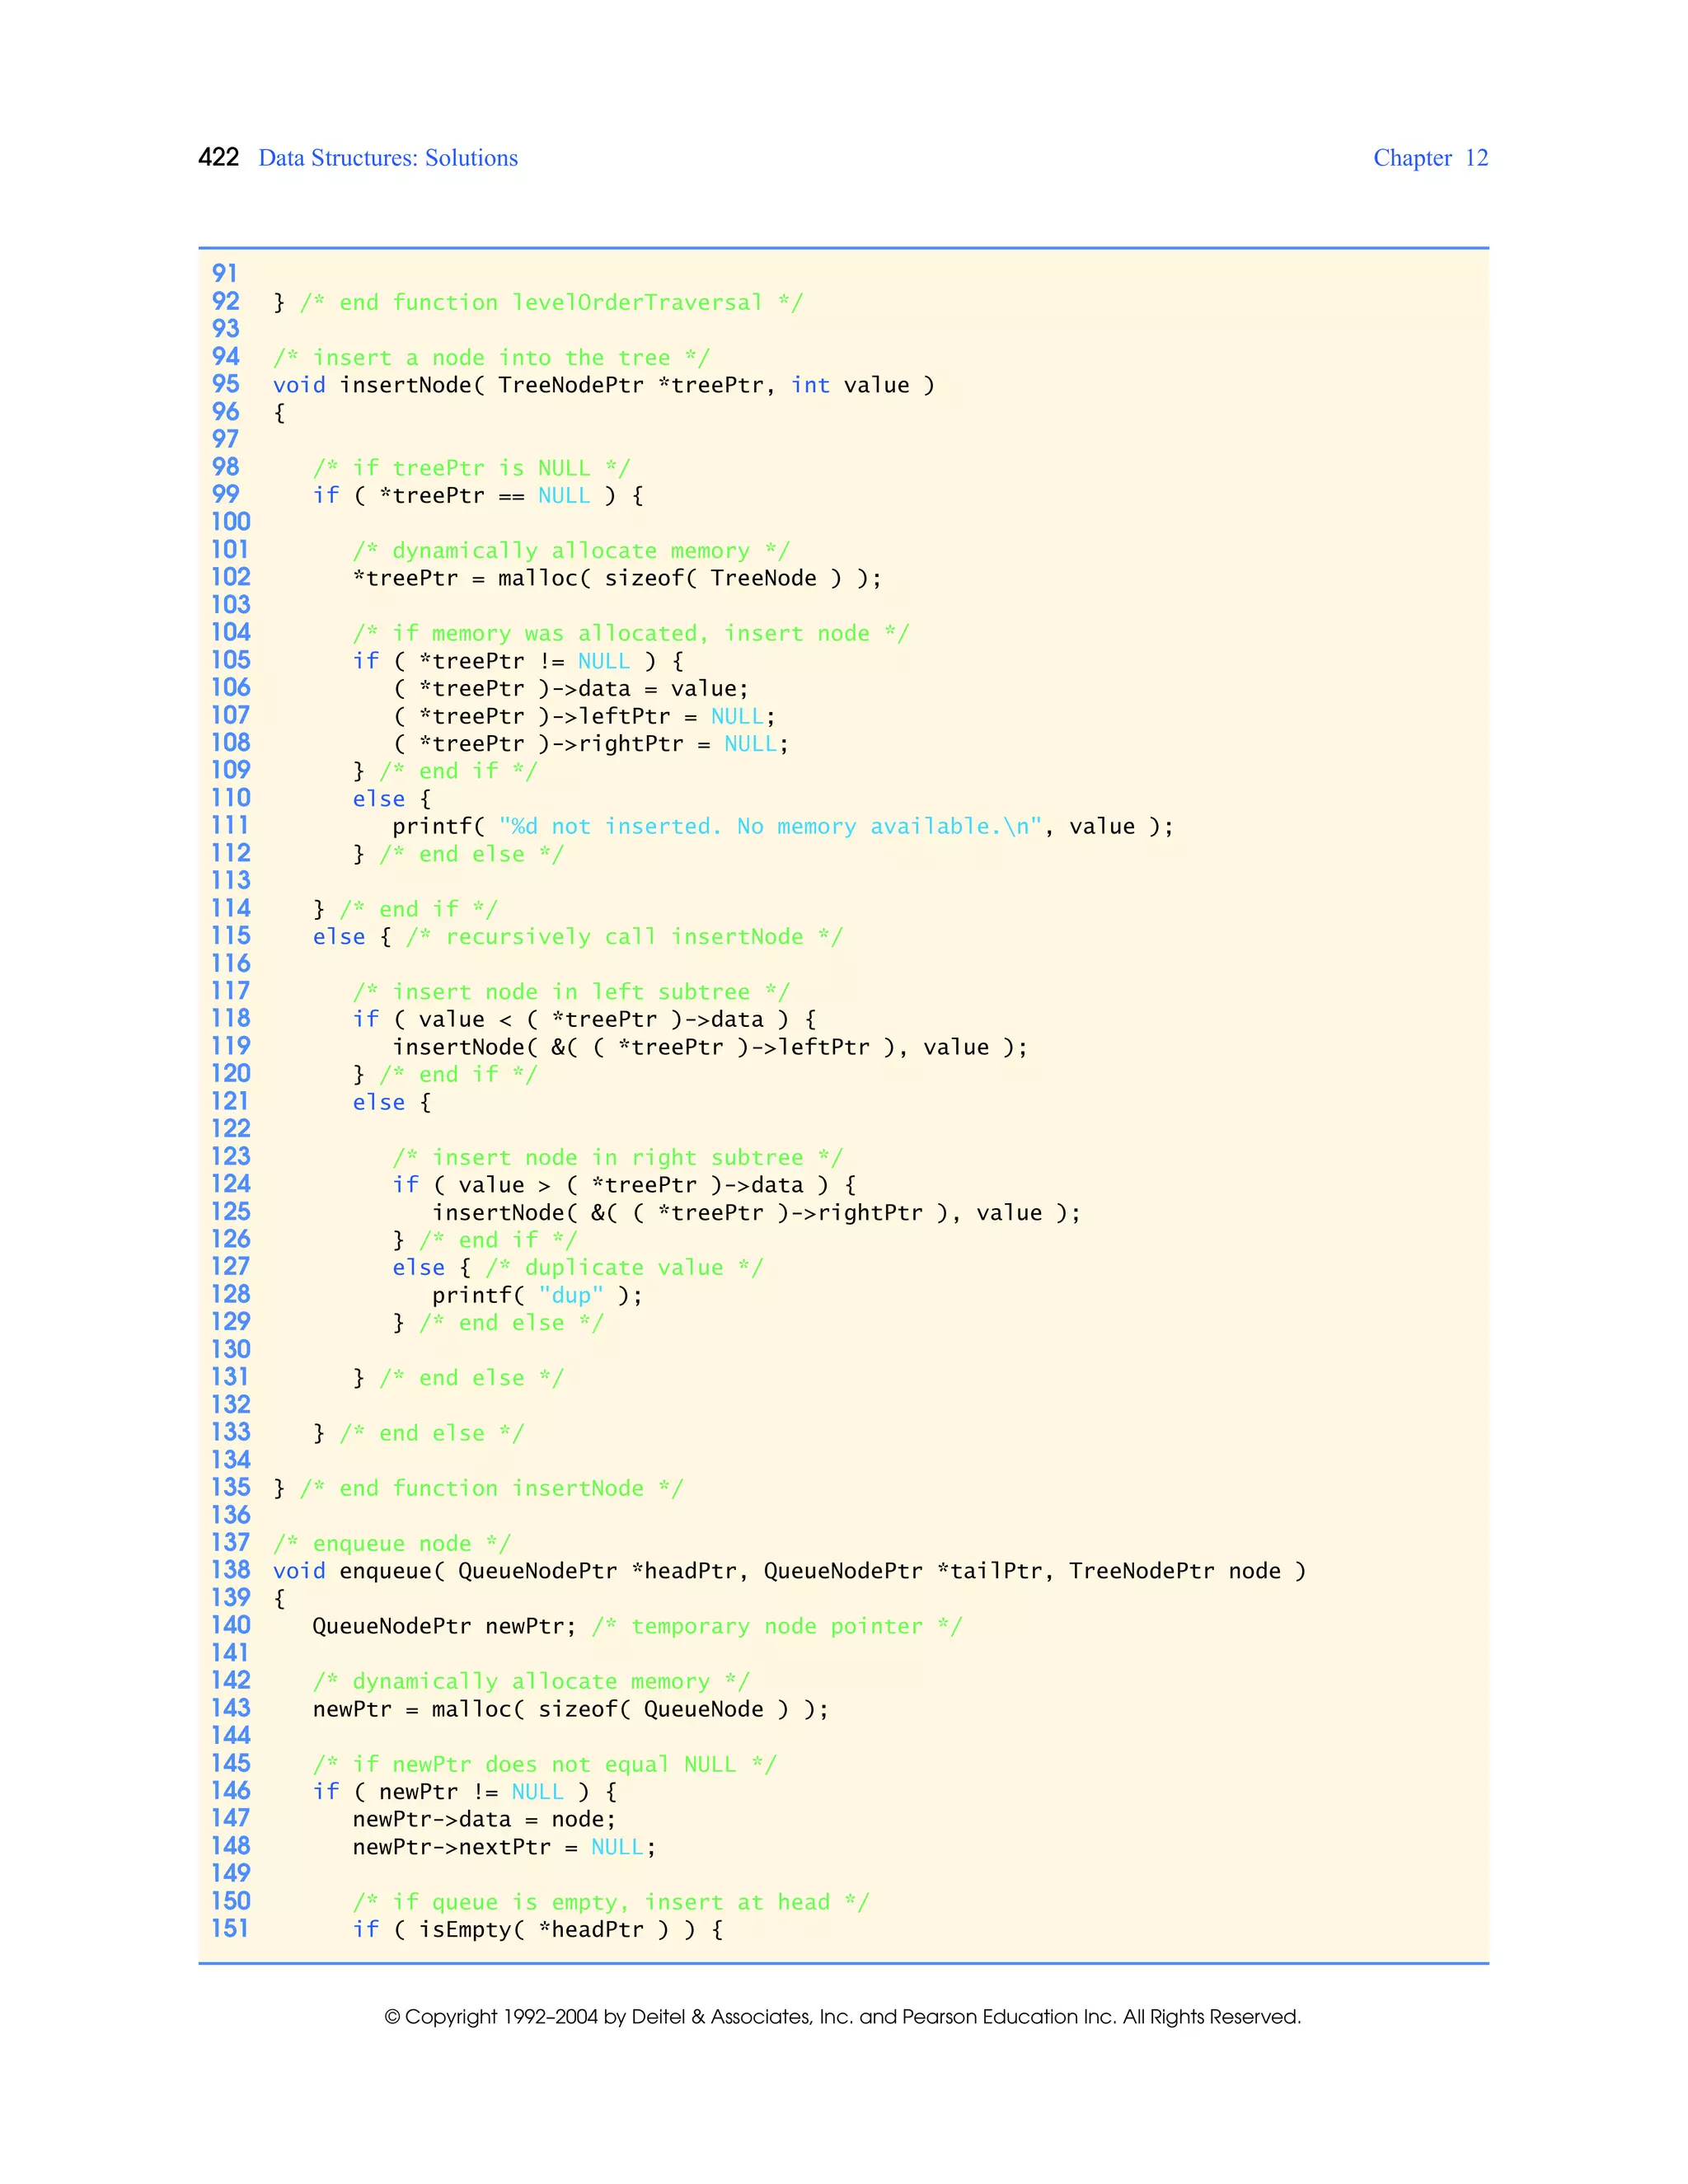This screenshot has height=2184, width=1688.
Task: Click the comment 'end function insertNode'
Action: coord(491,1488)
